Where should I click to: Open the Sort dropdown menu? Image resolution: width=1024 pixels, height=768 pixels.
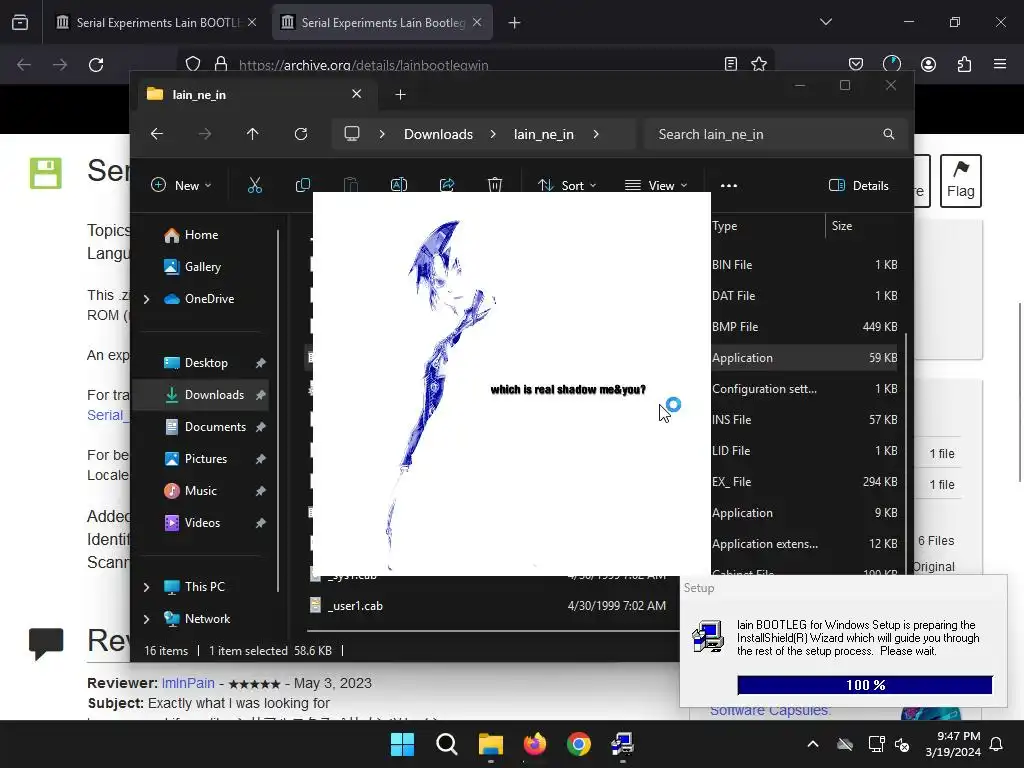pos(567,185)
